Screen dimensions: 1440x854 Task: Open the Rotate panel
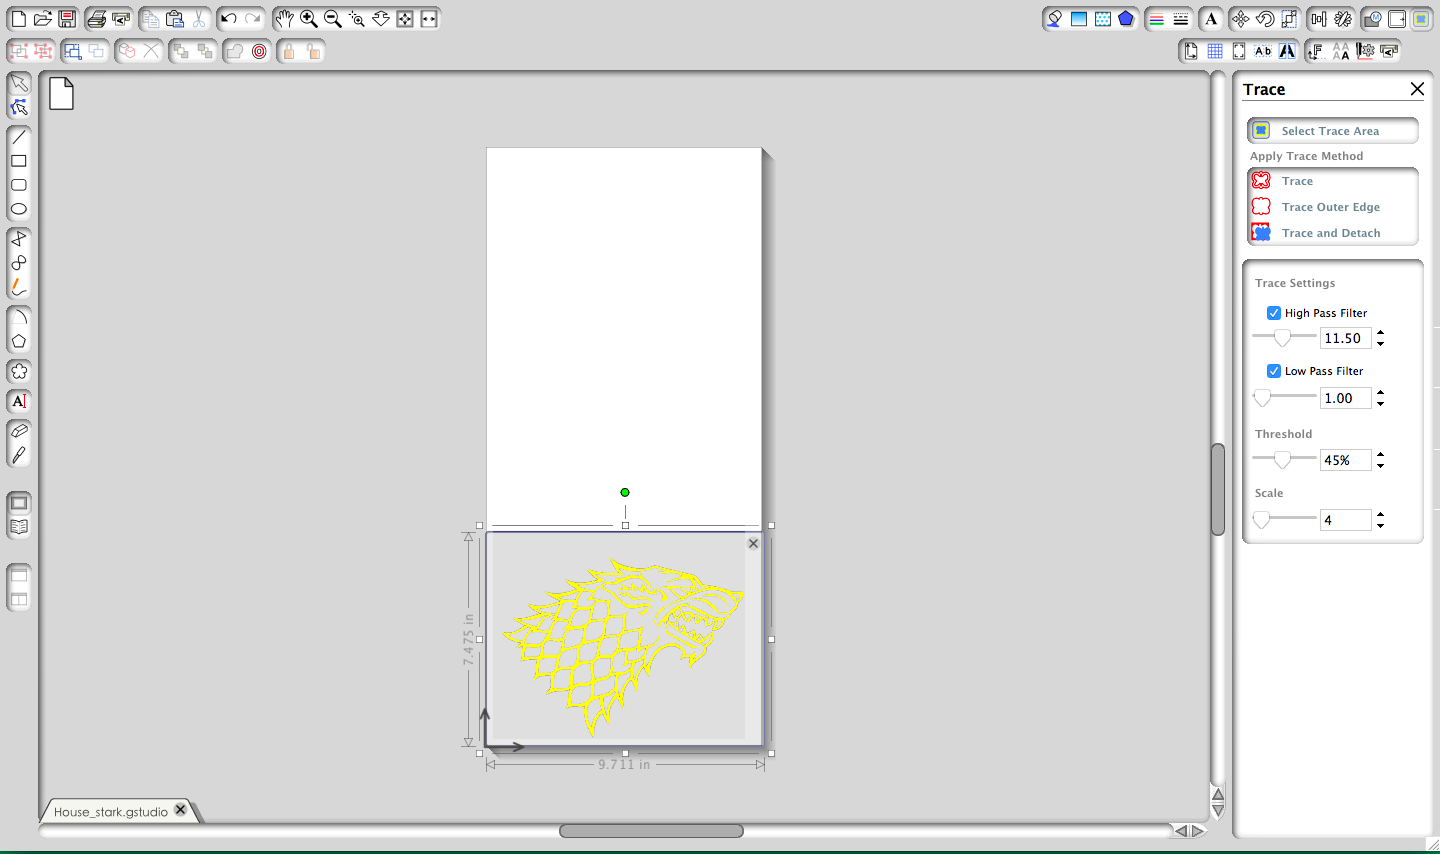(x=1265, y=19)
